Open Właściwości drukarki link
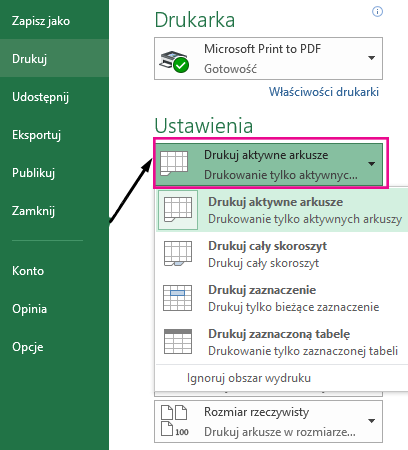Viewport: 408px width, 450px height. (x=324, y=92)
